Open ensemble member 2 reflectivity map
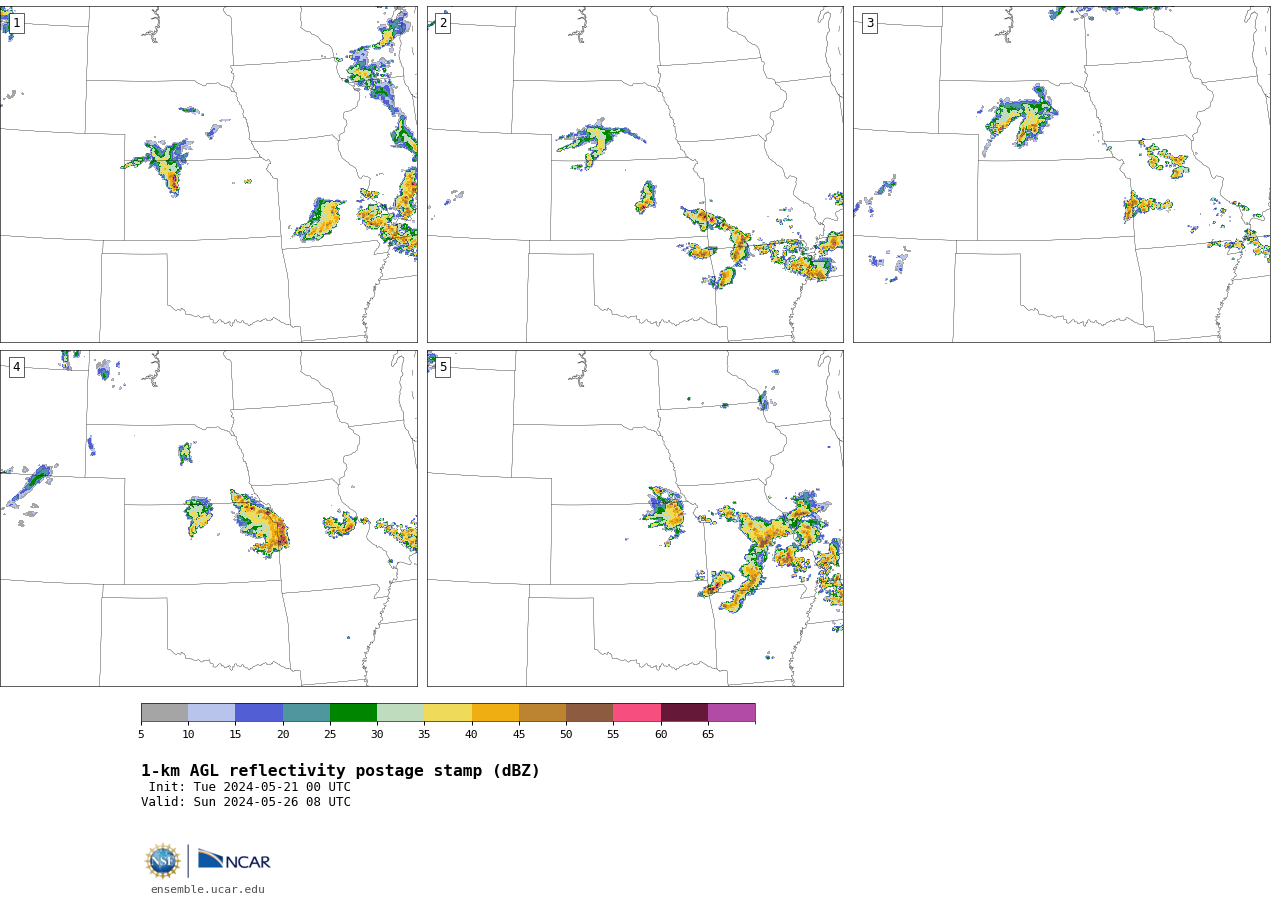Image resolution: width=1280 pixels, height=901 pixels. (635, 174)
